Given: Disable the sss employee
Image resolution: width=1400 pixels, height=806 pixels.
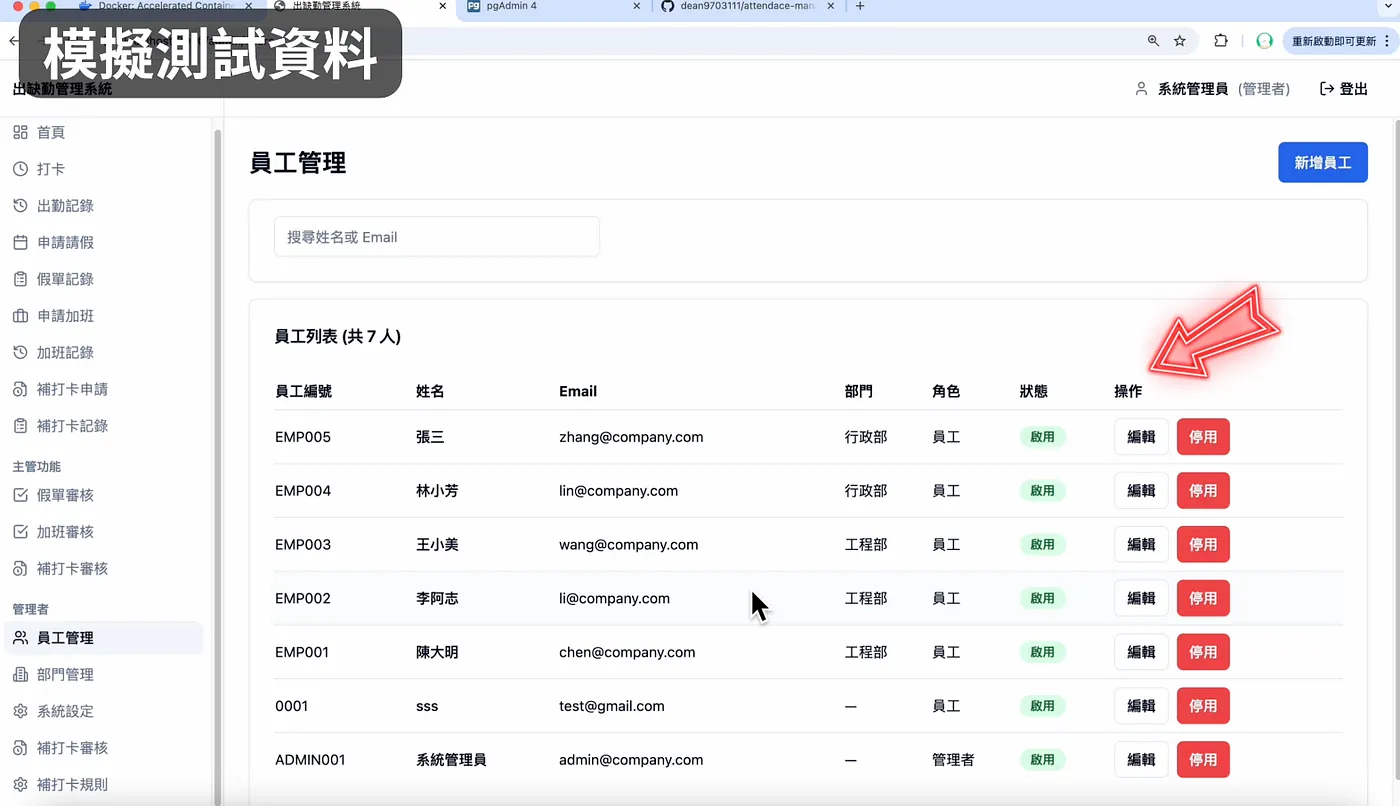Looking at the screenshot, I should point(1203,706).
